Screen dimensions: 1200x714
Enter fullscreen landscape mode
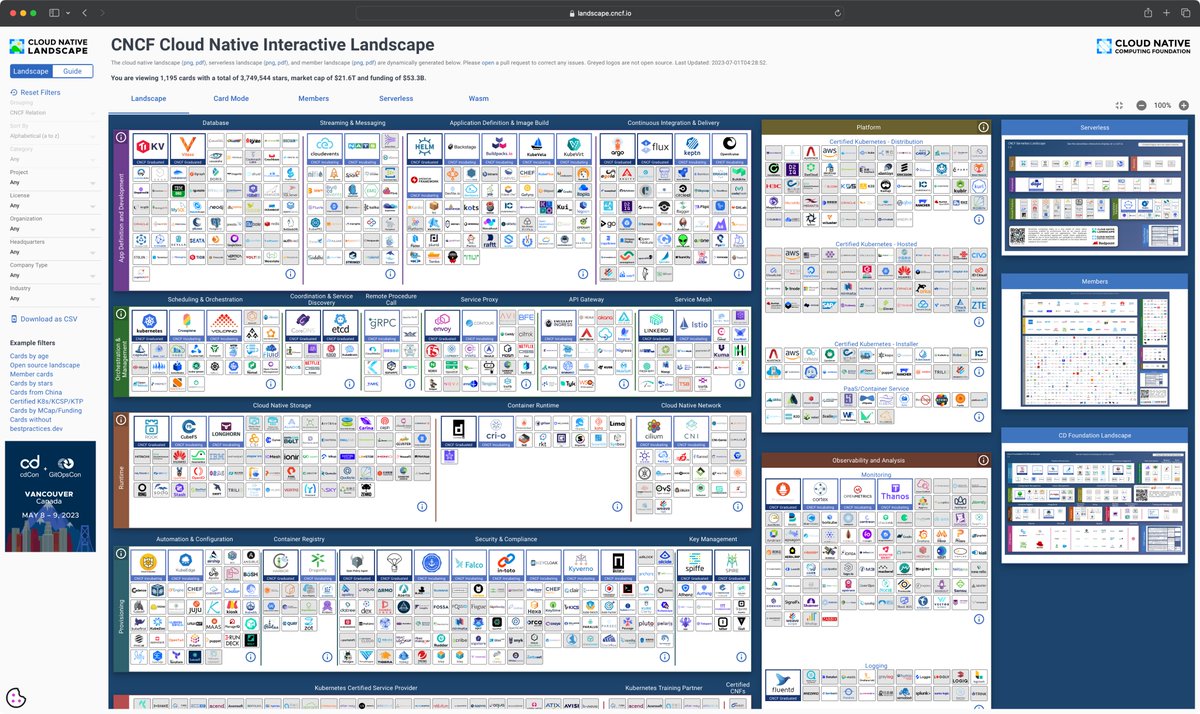pos(1119,105)
